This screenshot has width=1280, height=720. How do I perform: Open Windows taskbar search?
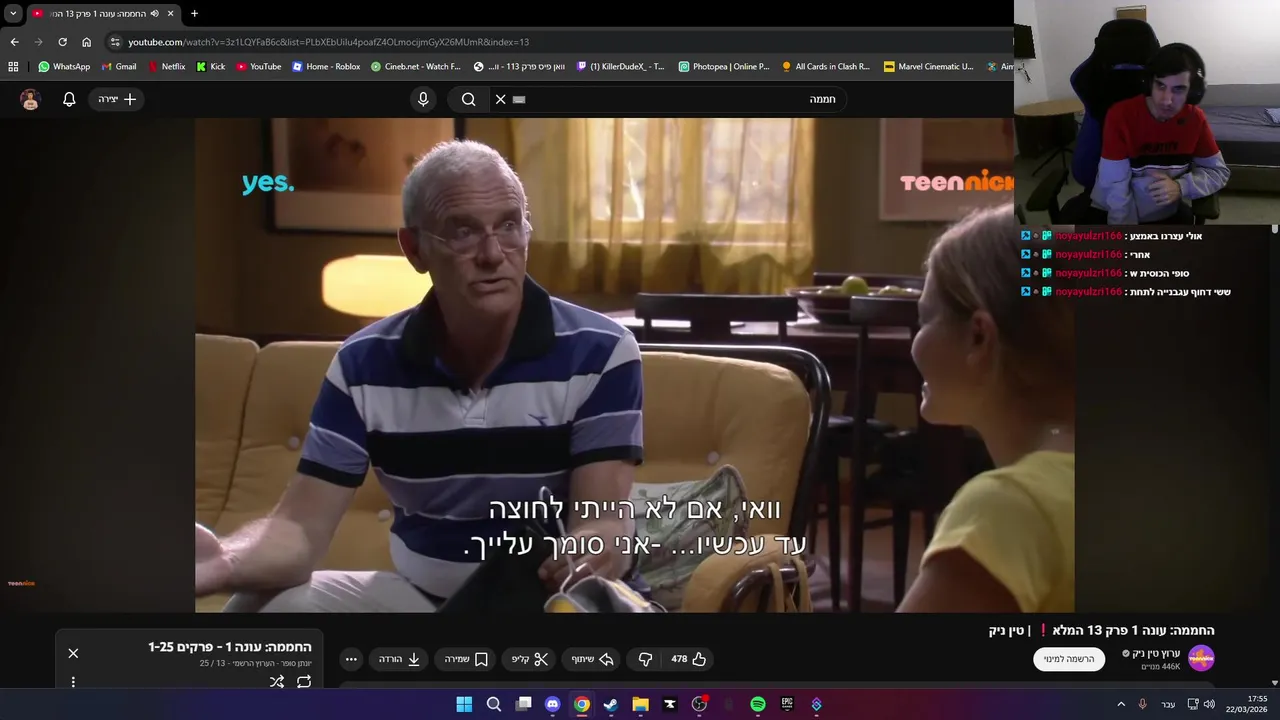click(494, 704)
